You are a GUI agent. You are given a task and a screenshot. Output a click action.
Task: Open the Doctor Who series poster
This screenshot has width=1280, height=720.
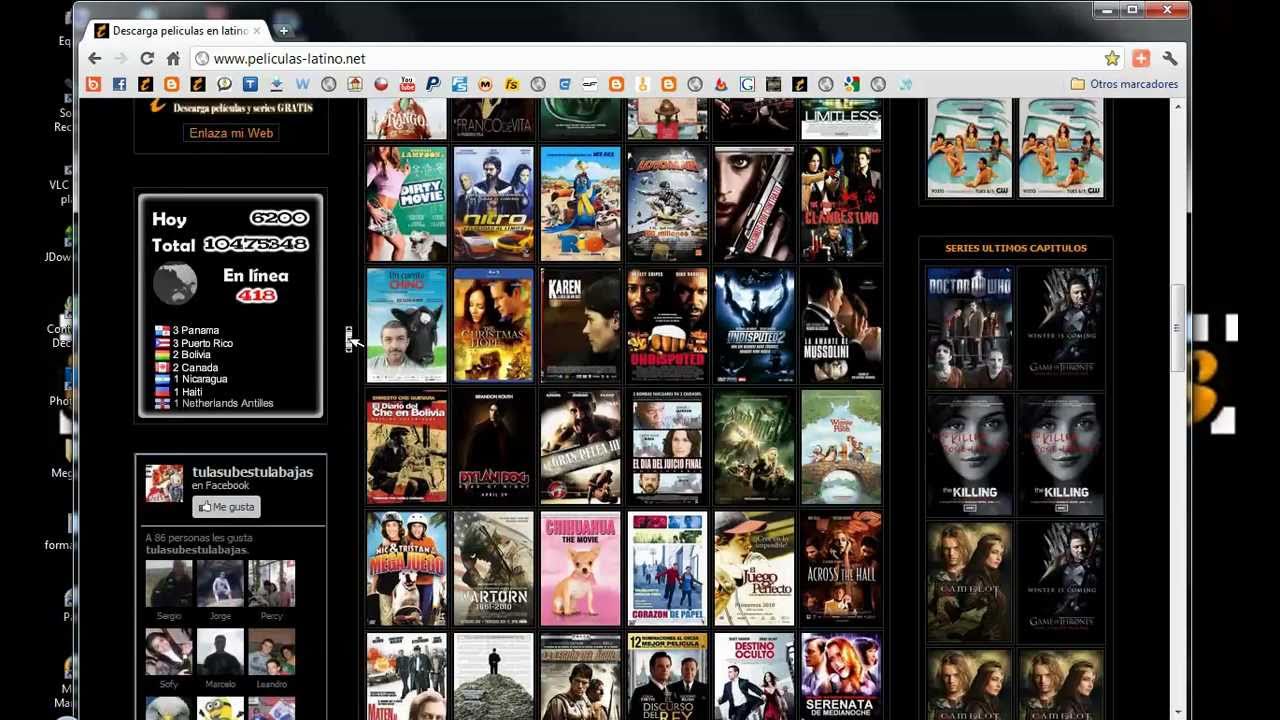(969, 326)
